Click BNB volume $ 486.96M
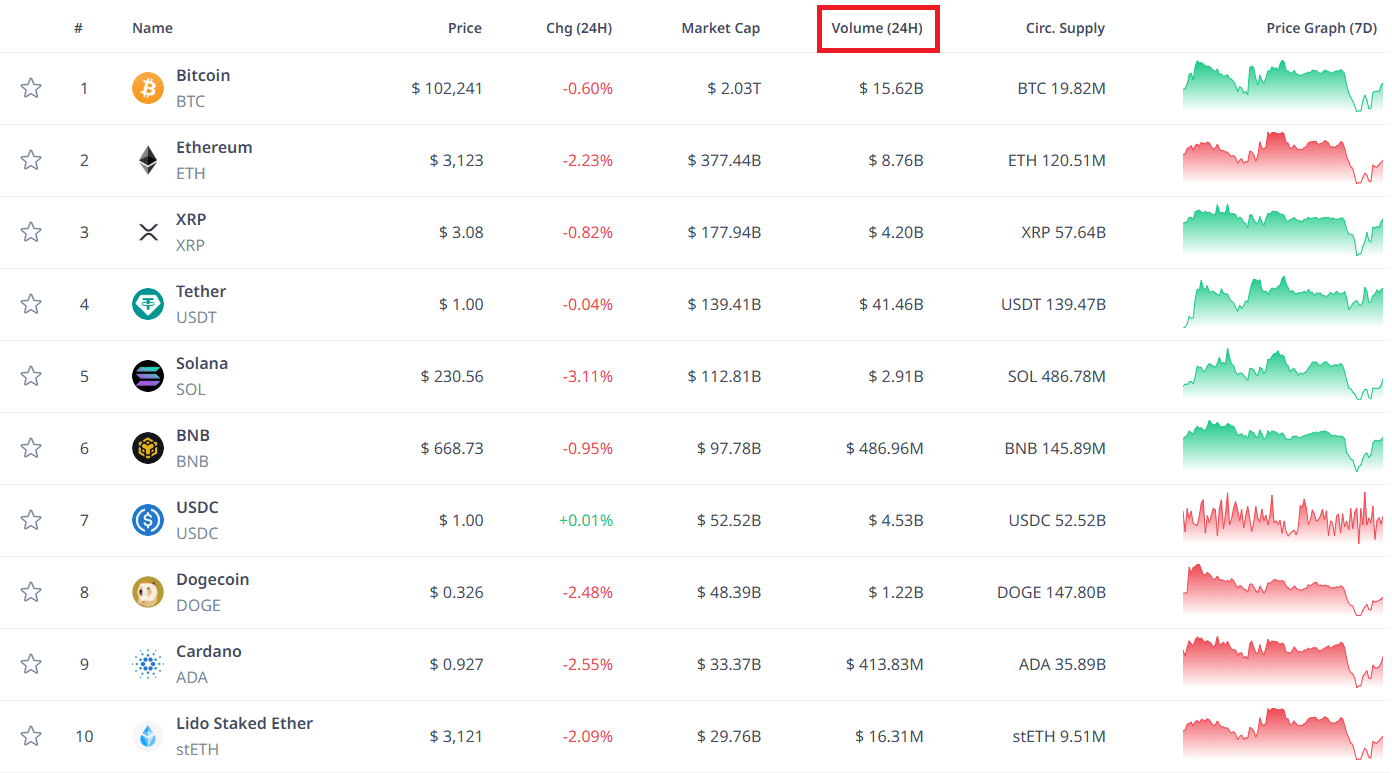 point(885,448)
